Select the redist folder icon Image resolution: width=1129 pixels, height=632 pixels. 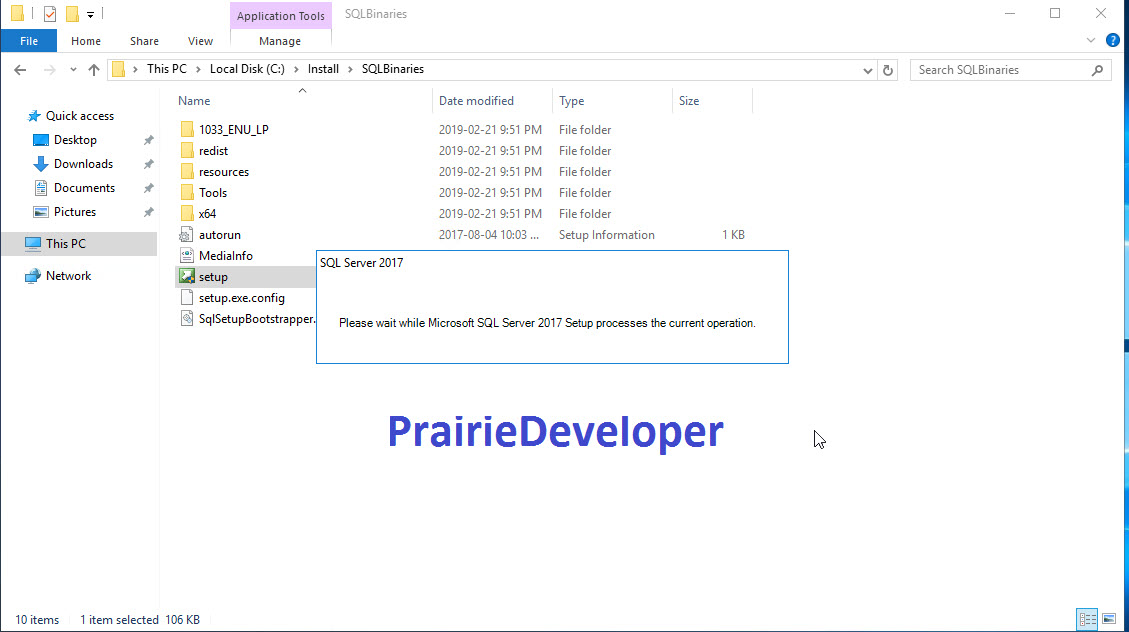click(187, 150)
